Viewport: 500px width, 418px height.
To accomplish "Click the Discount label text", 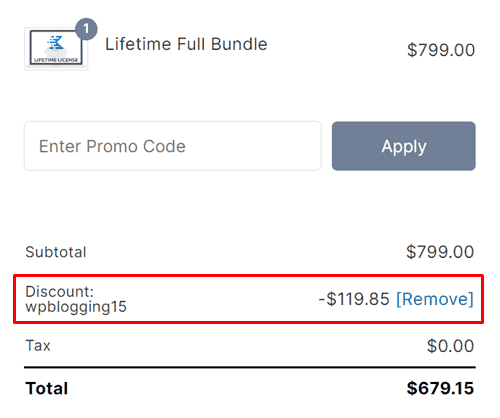I will (x=60, y=292).
